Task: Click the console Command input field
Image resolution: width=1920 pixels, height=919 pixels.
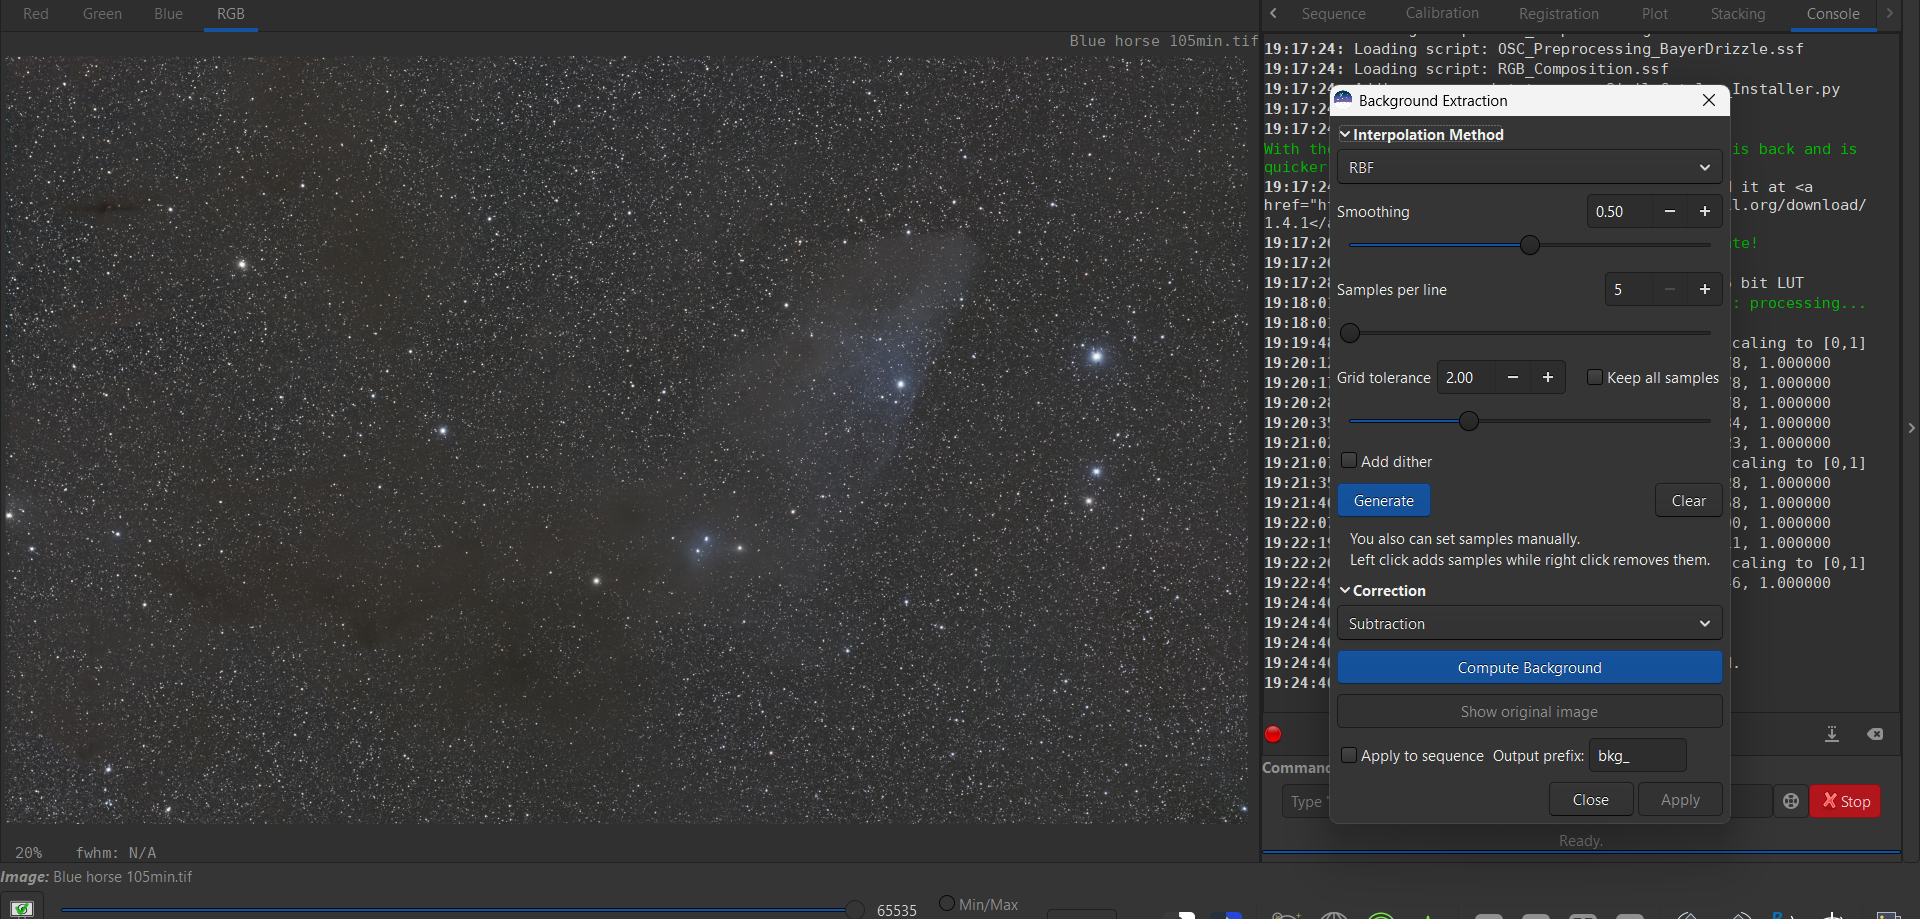Action: click(x=1306, y=801)
